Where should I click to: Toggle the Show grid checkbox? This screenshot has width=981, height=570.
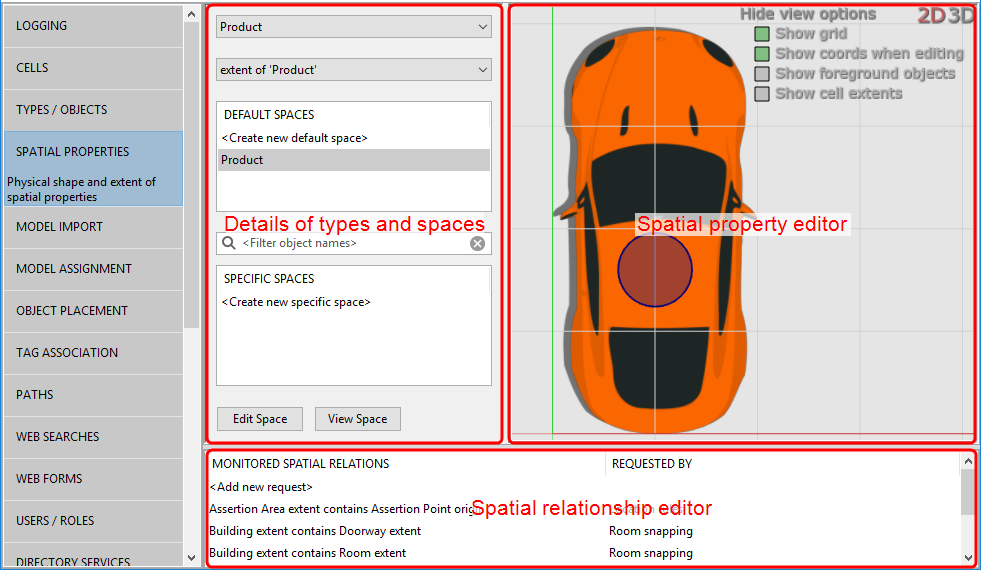click(761, 34)
